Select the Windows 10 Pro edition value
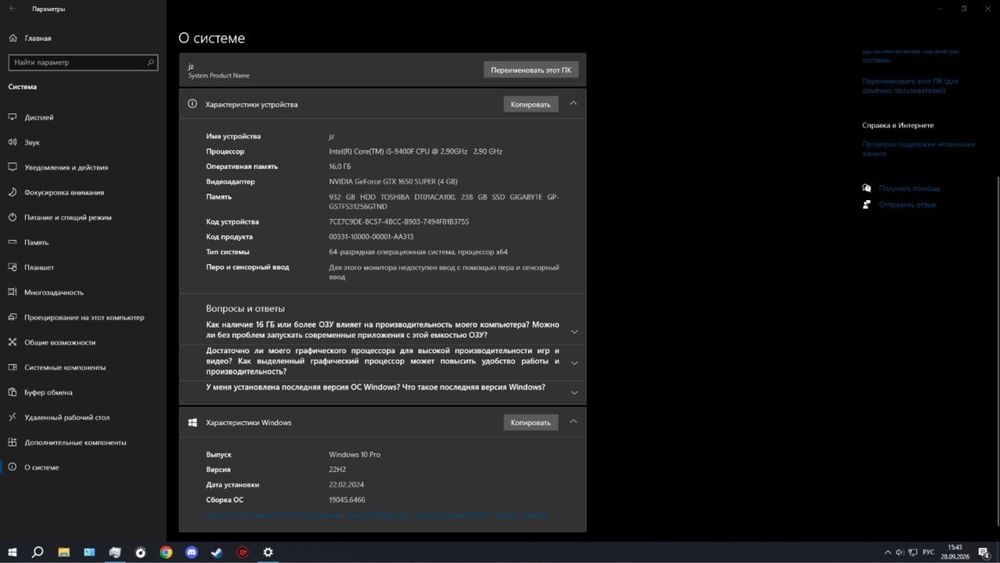This screenshot has width=1000, height=563. click(x=355, y=455)
